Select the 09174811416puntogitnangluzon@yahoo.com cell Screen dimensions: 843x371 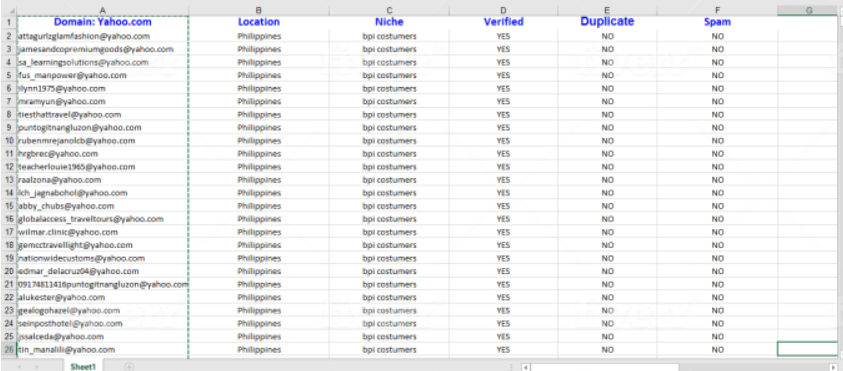tap(103, 284)
